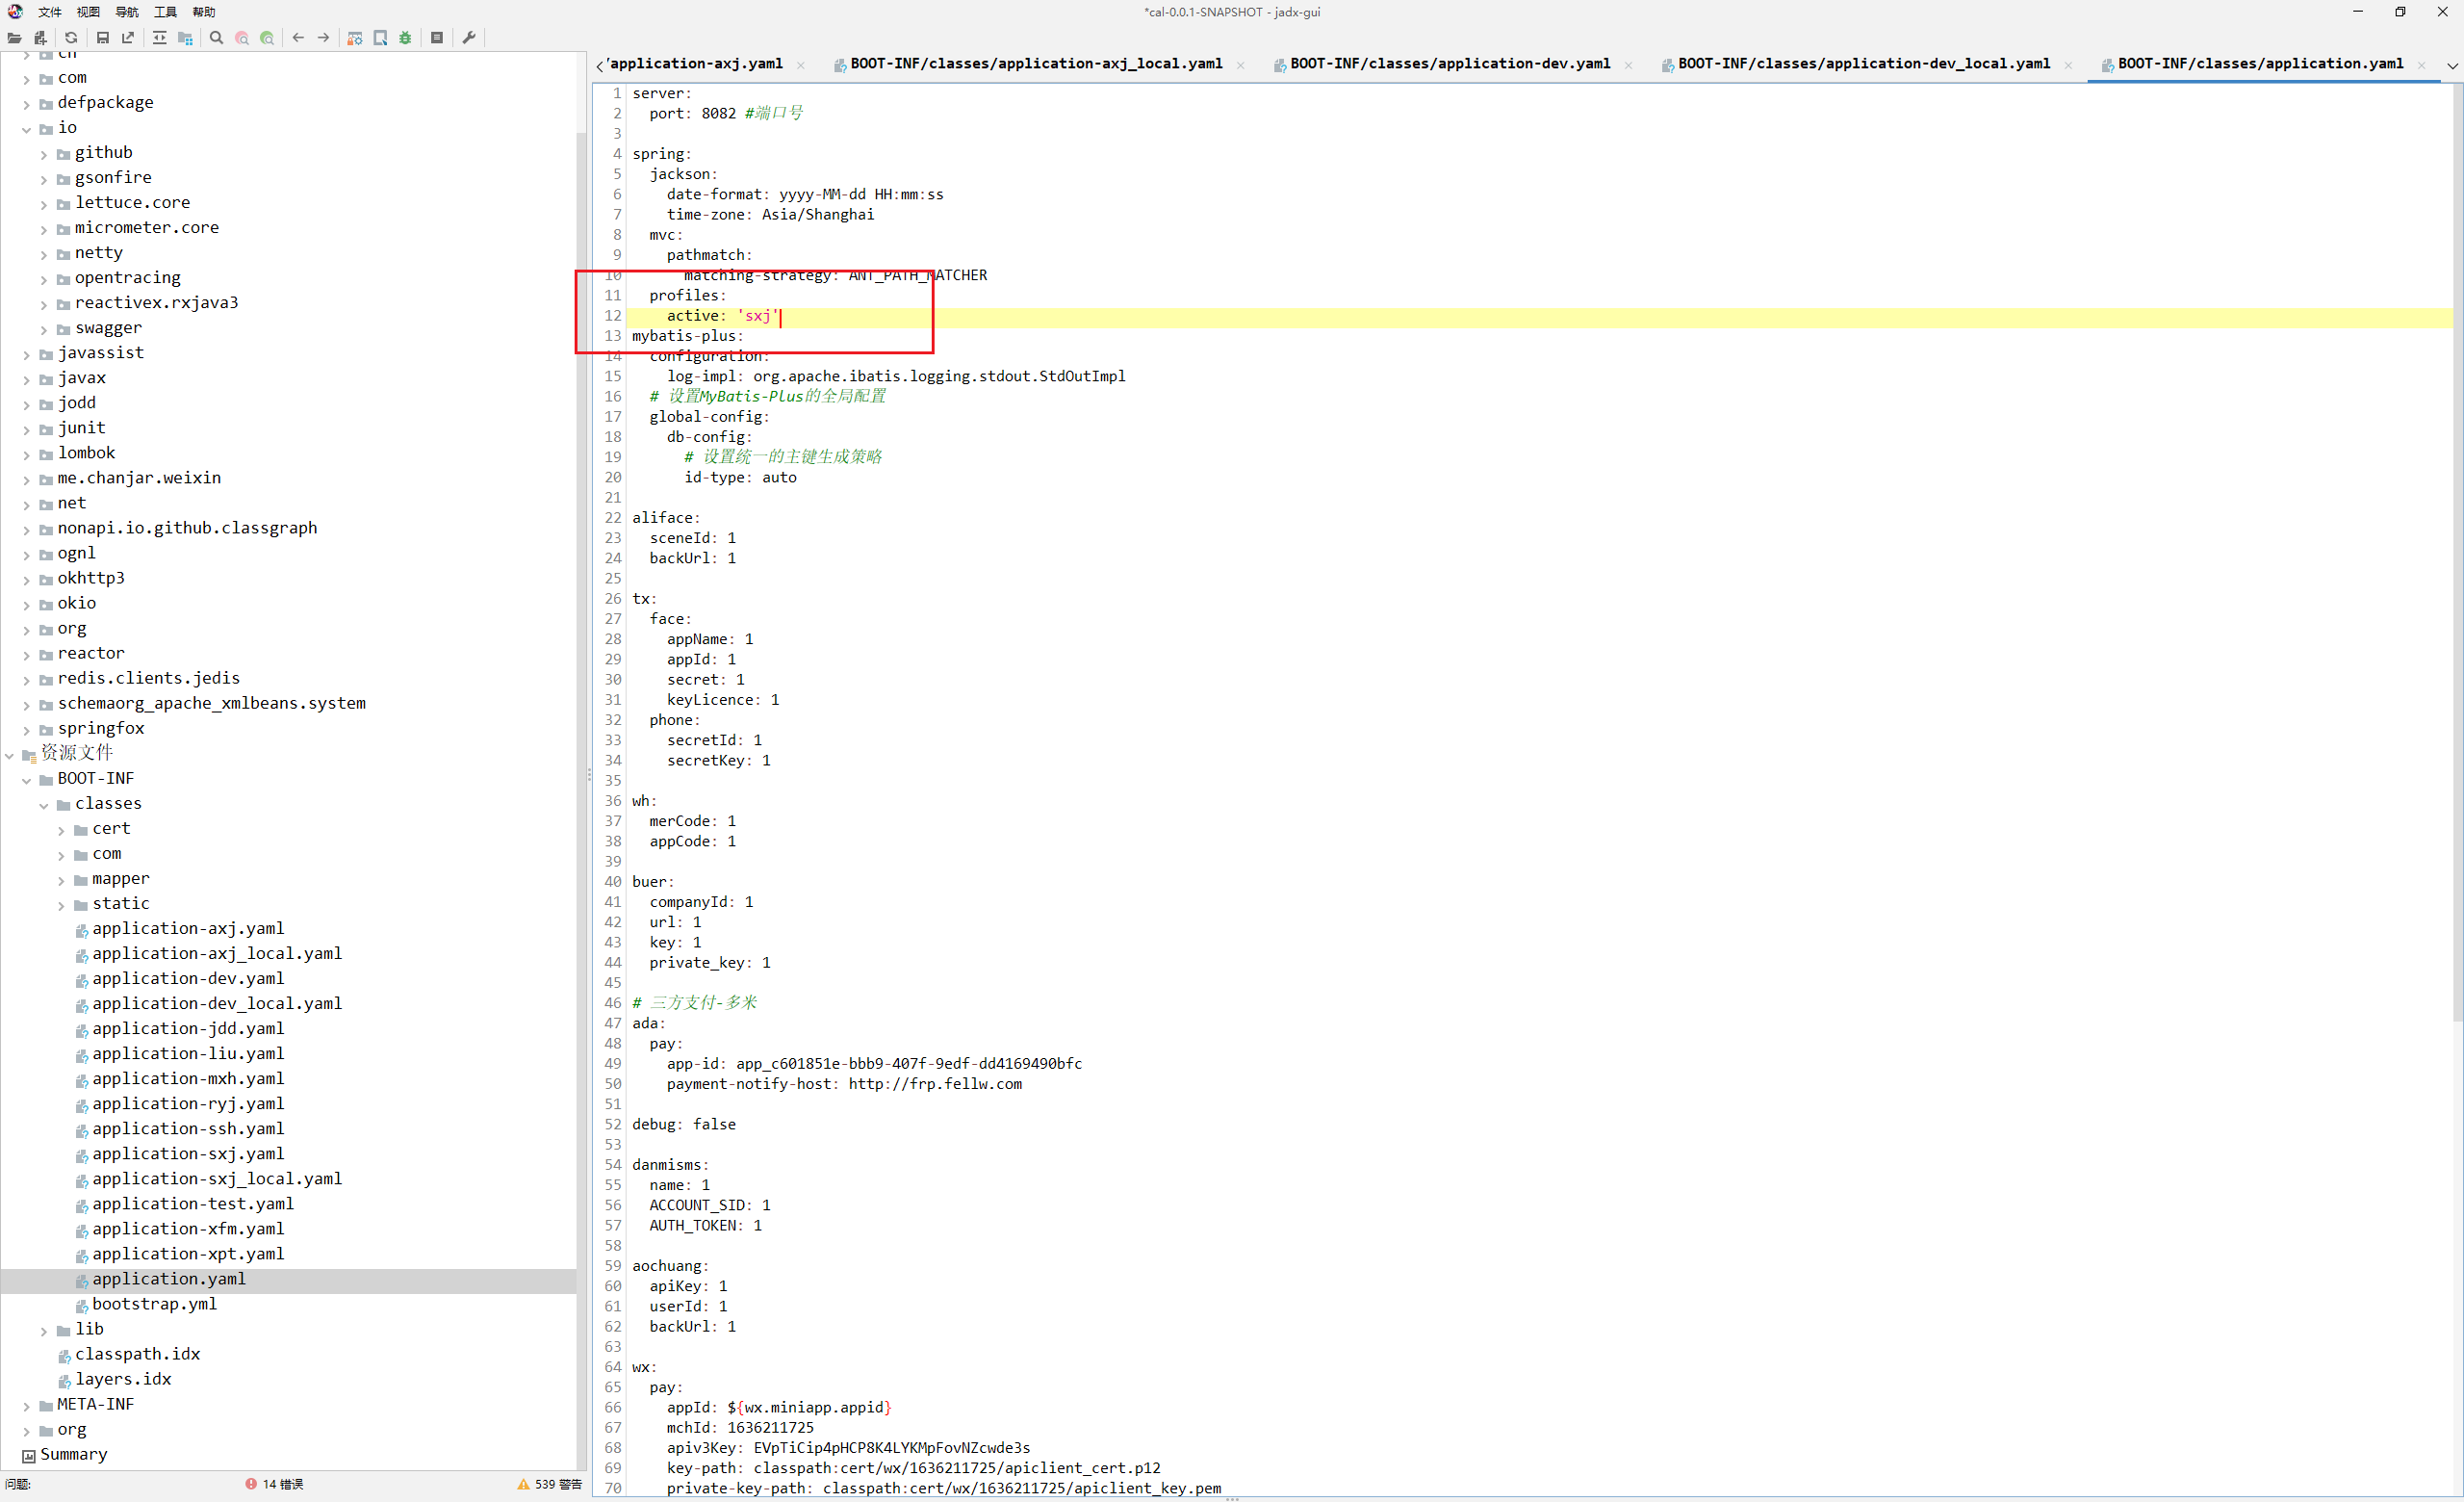Expand the cert folder
2464x1502 pixels.
coord(62,830)
